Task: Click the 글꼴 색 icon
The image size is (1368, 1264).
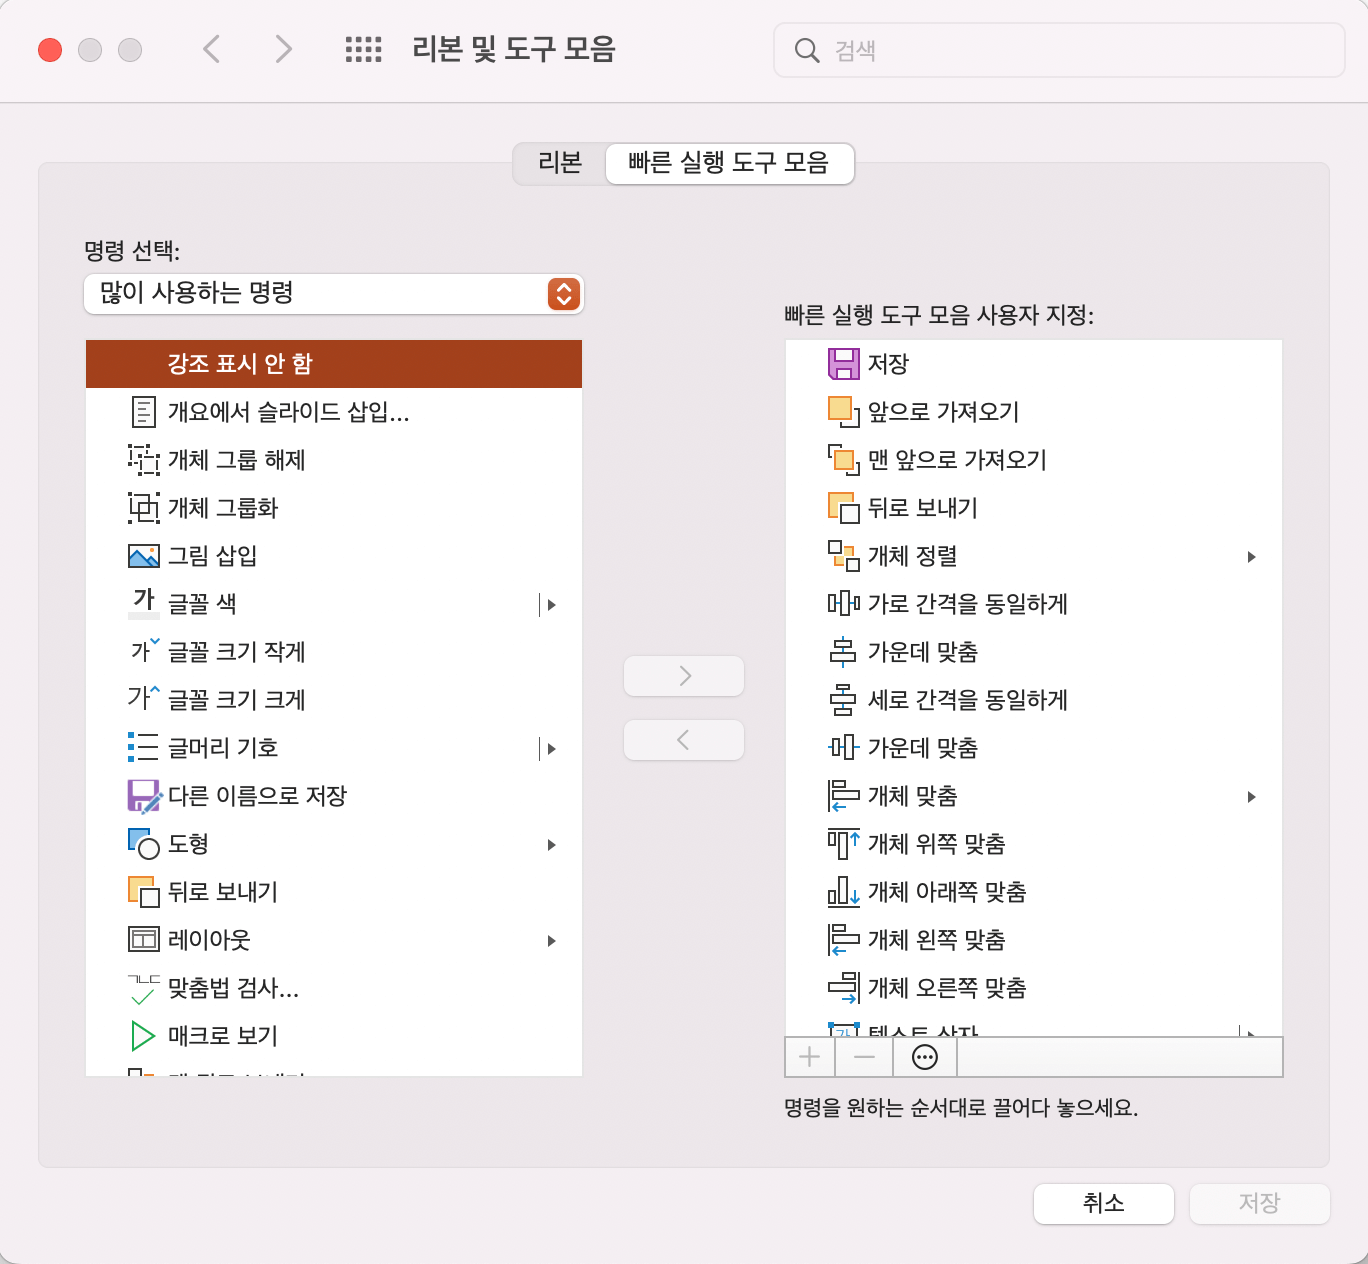Action: 143,603
